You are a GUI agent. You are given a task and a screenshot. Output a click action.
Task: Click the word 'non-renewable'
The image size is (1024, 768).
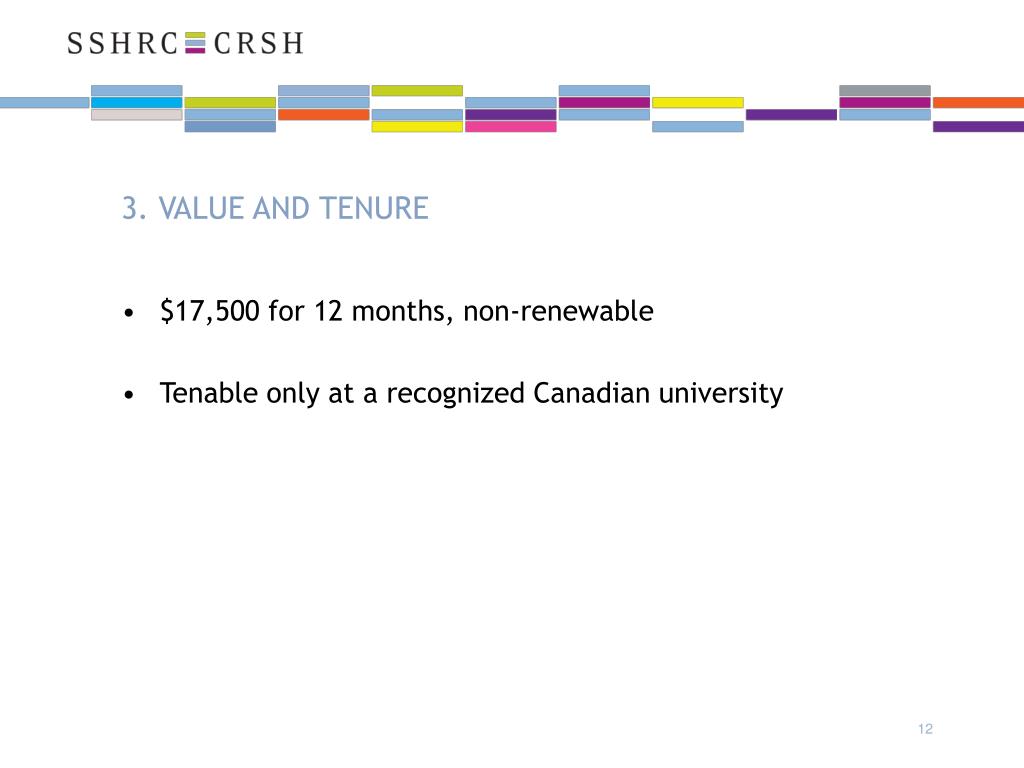(x=558, y=311)
